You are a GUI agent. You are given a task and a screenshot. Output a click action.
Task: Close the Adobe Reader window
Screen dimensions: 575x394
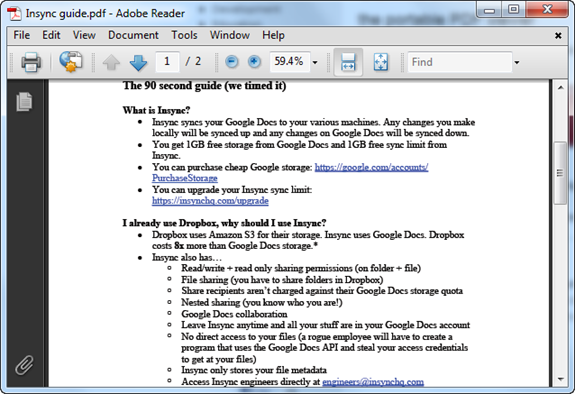pos(547,10)
